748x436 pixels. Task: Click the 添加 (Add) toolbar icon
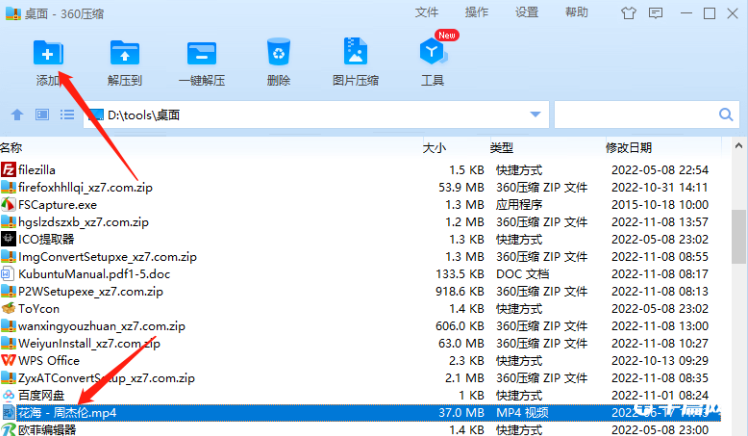point(48,52)
